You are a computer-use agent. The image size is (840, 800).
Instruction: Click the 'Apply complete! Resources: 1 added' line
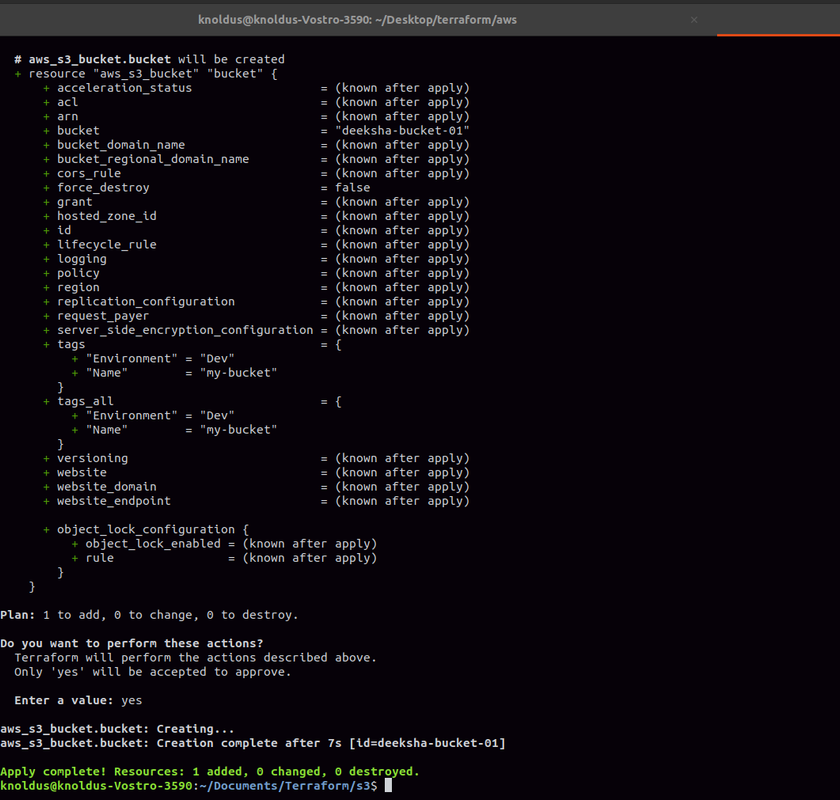tap(209, 772)
